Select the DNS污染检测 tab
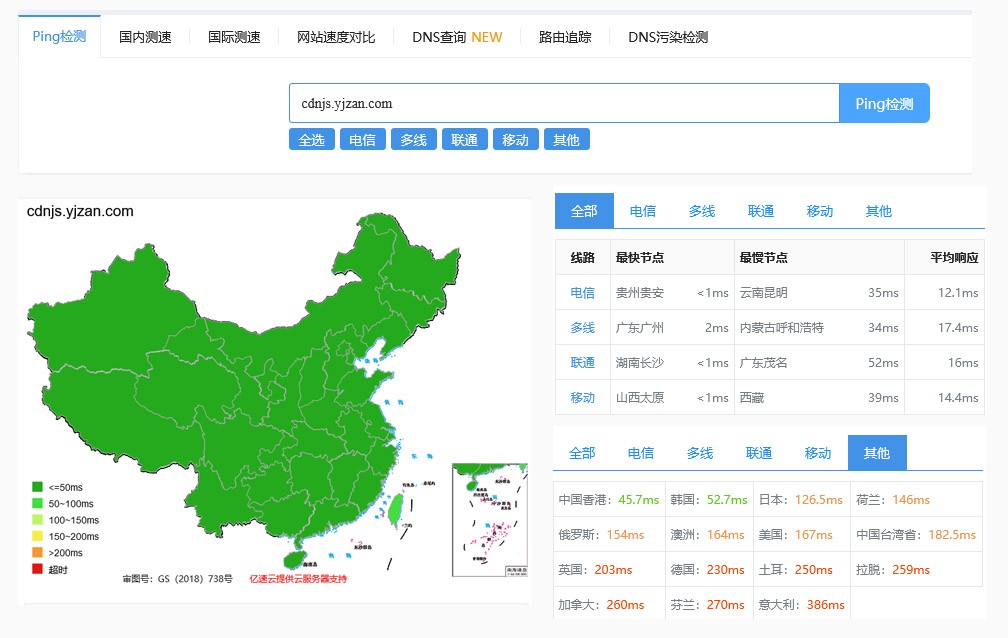 pyautogui.click(x=668, y=37)
